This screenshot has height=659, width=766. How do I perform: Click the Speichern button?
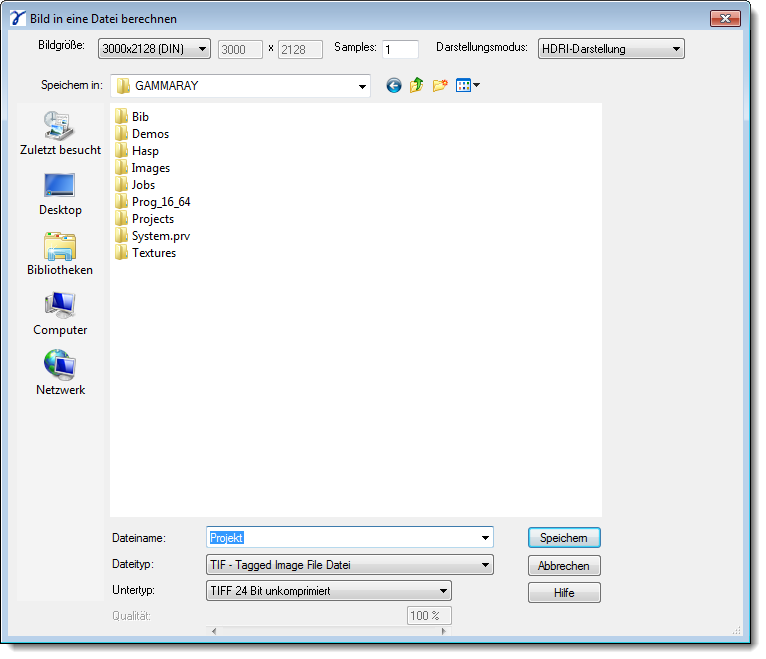564,538
